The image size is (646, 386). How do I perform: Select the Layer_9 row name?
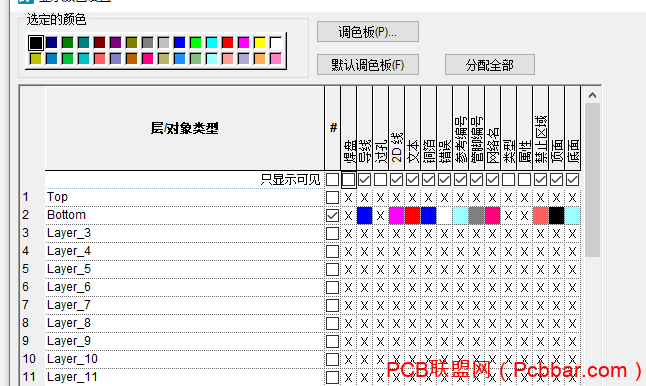point(69,341)
